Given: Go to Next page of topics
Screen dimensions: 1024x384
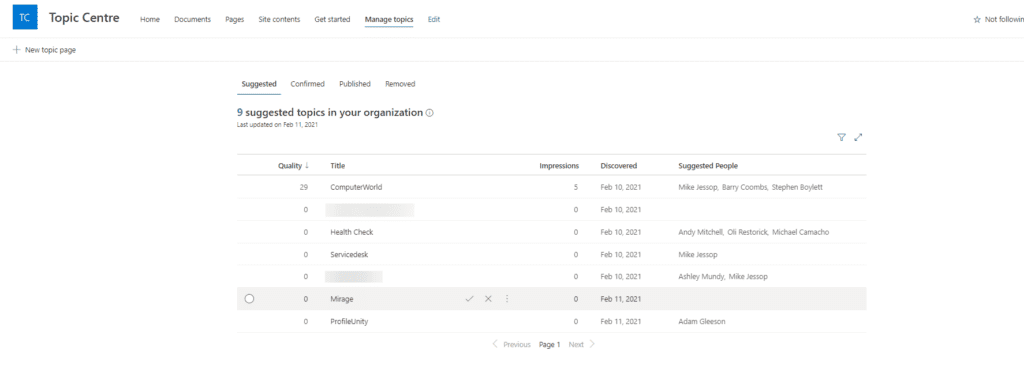Looking at the screenshot, I should click(x=582, y=345).
